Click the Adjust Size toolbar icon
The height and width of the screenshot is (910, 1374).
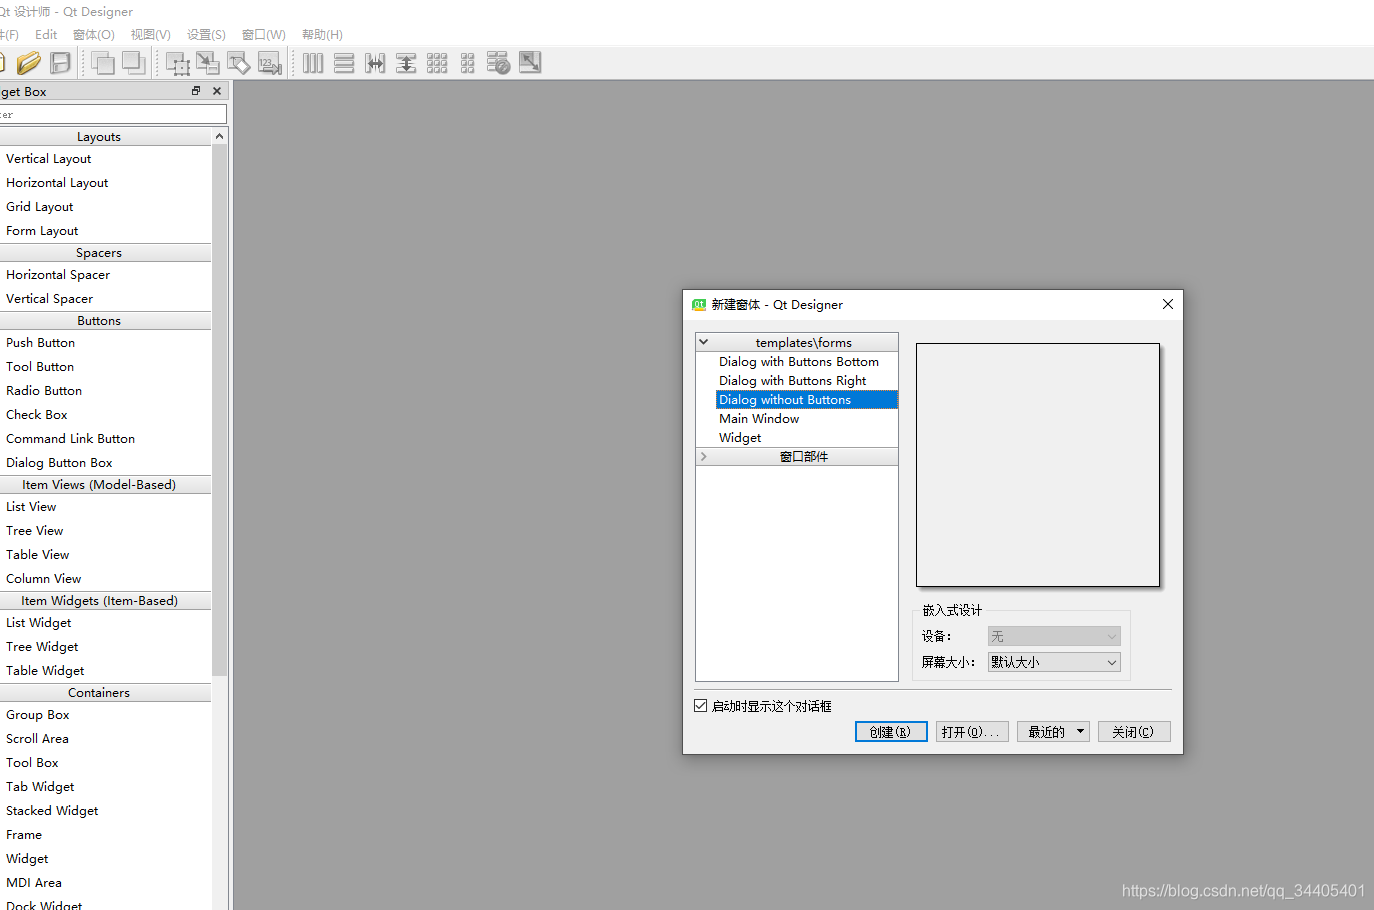[530, 63]
